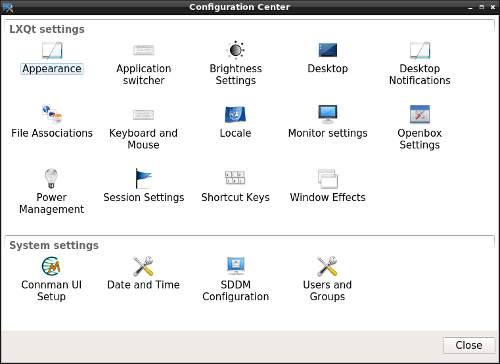This screenshot has width=500, height=364.
Task: Open the Desktop settings icon
Action: [328, 50]
